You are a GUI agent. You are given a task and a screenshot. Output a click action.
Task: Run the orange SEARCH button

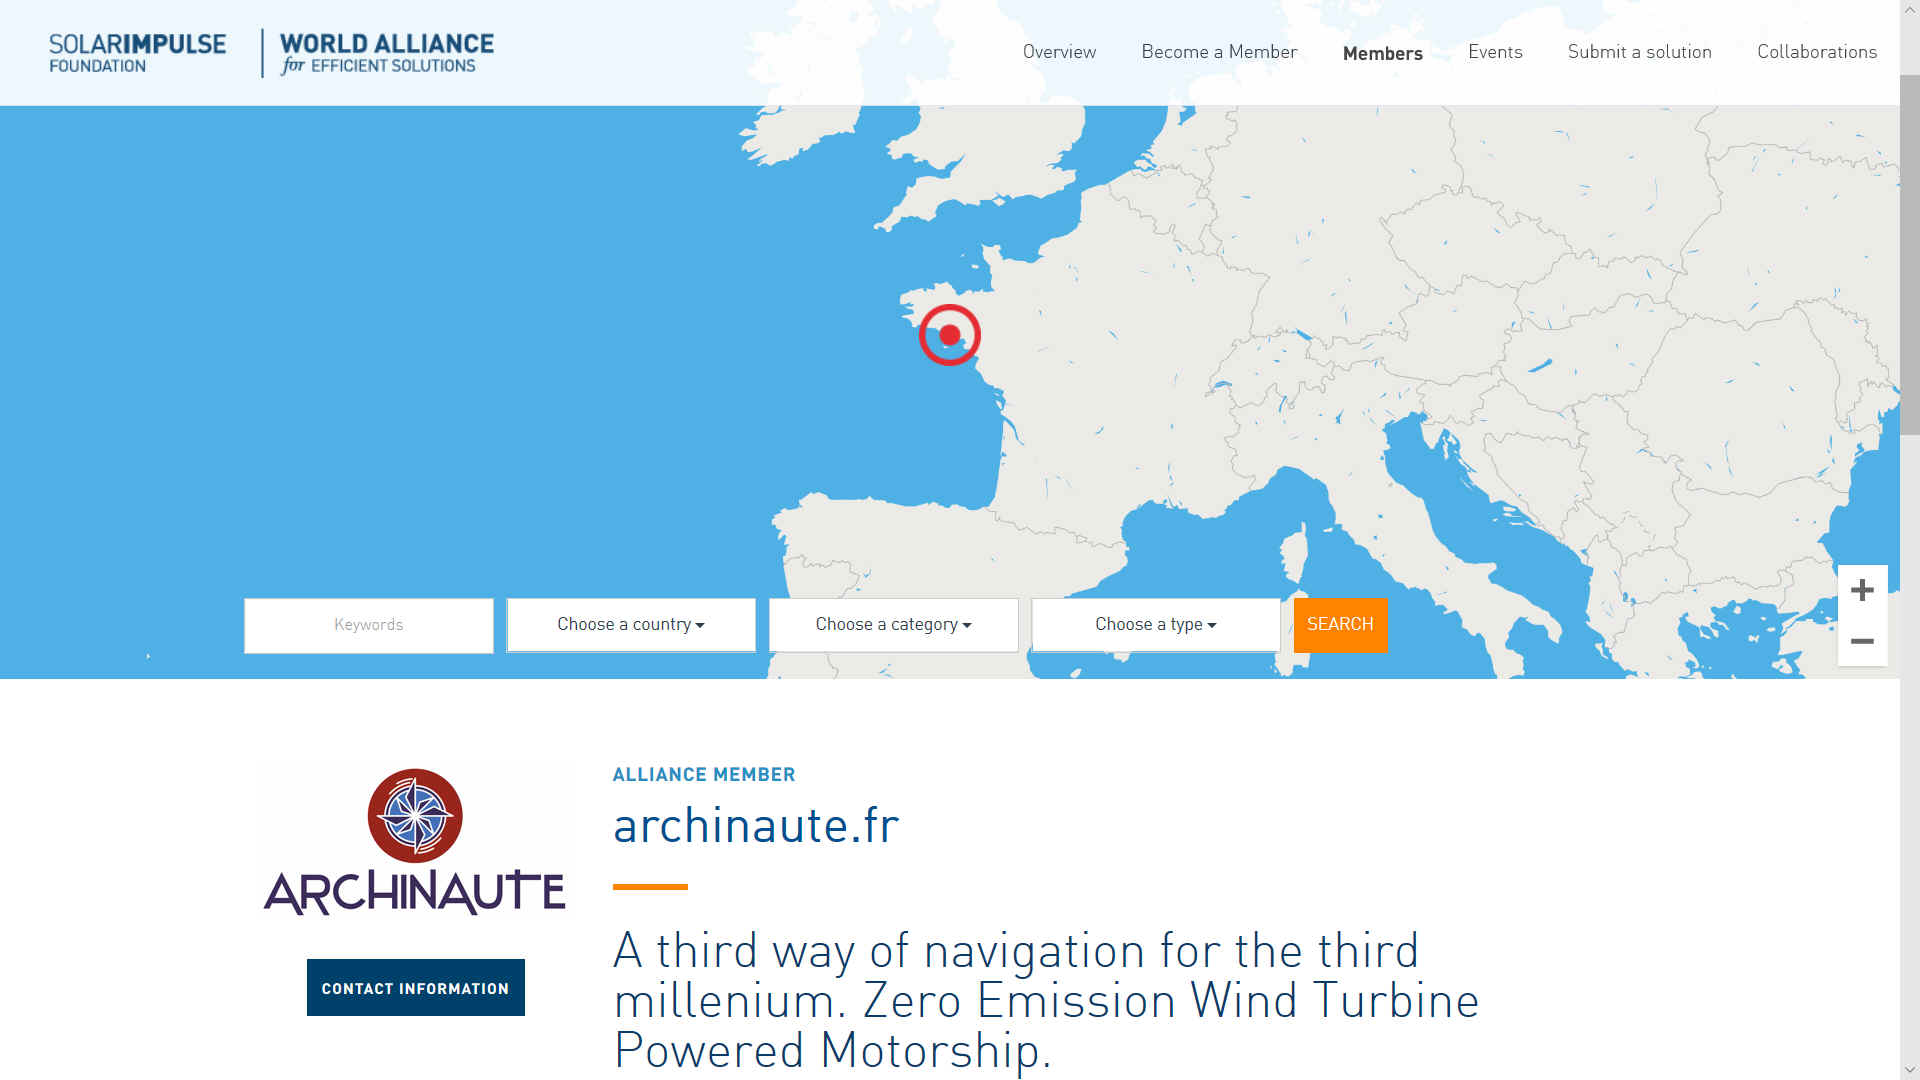(1340, 625)
